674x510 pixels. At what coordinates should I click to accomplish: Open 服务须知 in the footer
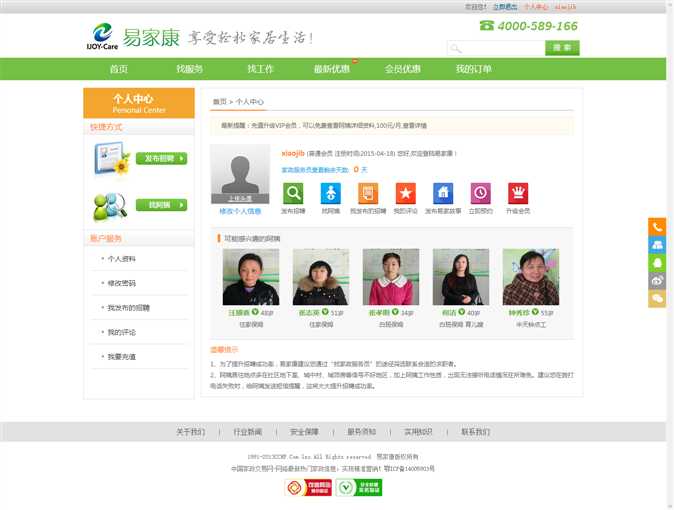point(362,432)
